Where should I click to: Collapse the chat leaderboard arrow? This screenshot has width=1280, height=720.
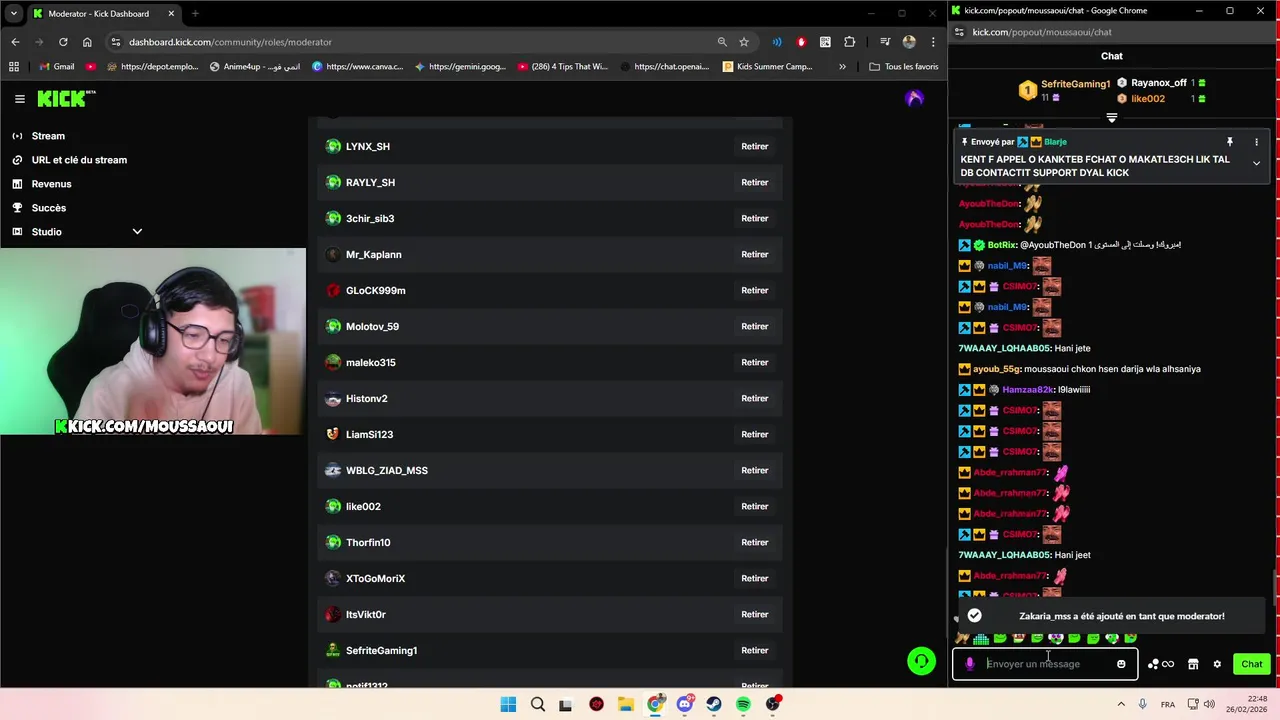click(x=1112, y=118)
